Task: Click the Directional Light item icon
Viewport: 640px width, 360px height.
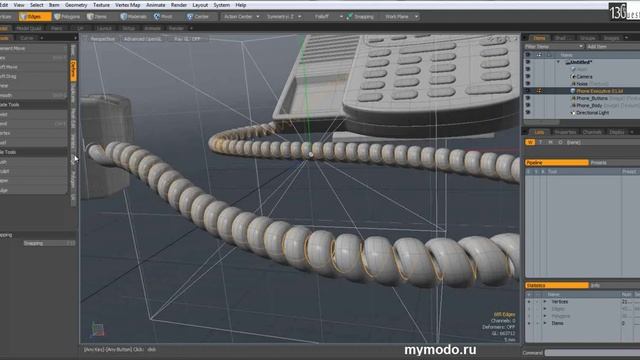Action: coord(573,113)
